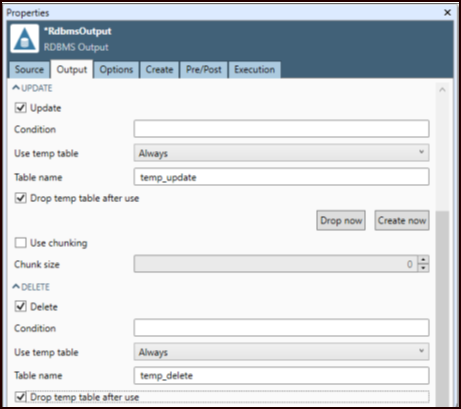Click the temp_update table name field
The image size is (461, 409).
click(x=281, y=177)
